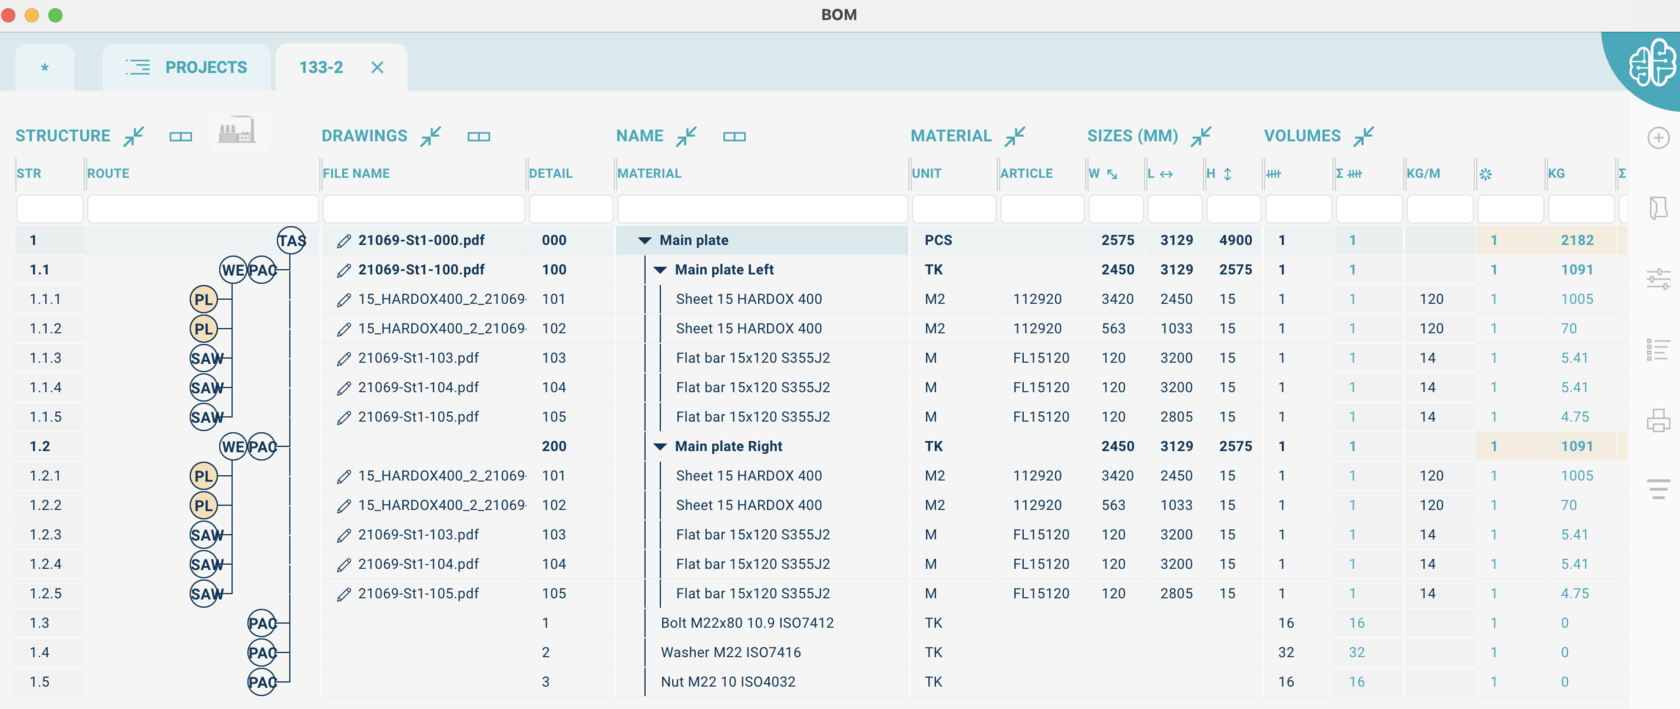The height and width of the screenshot is (709, 1680).
Task: Toggle the column layout icon beside DRAWINGS
Action: click(479, 136)
